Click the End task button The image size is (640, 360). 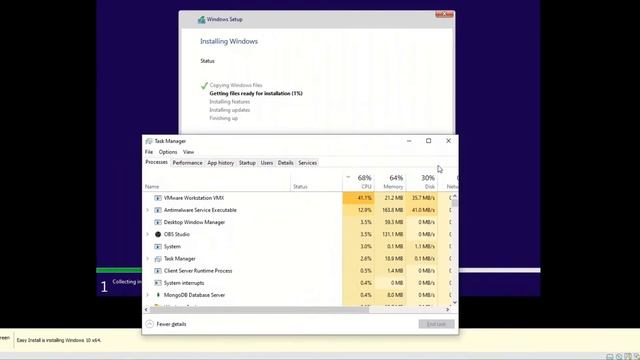click(436, 324)
